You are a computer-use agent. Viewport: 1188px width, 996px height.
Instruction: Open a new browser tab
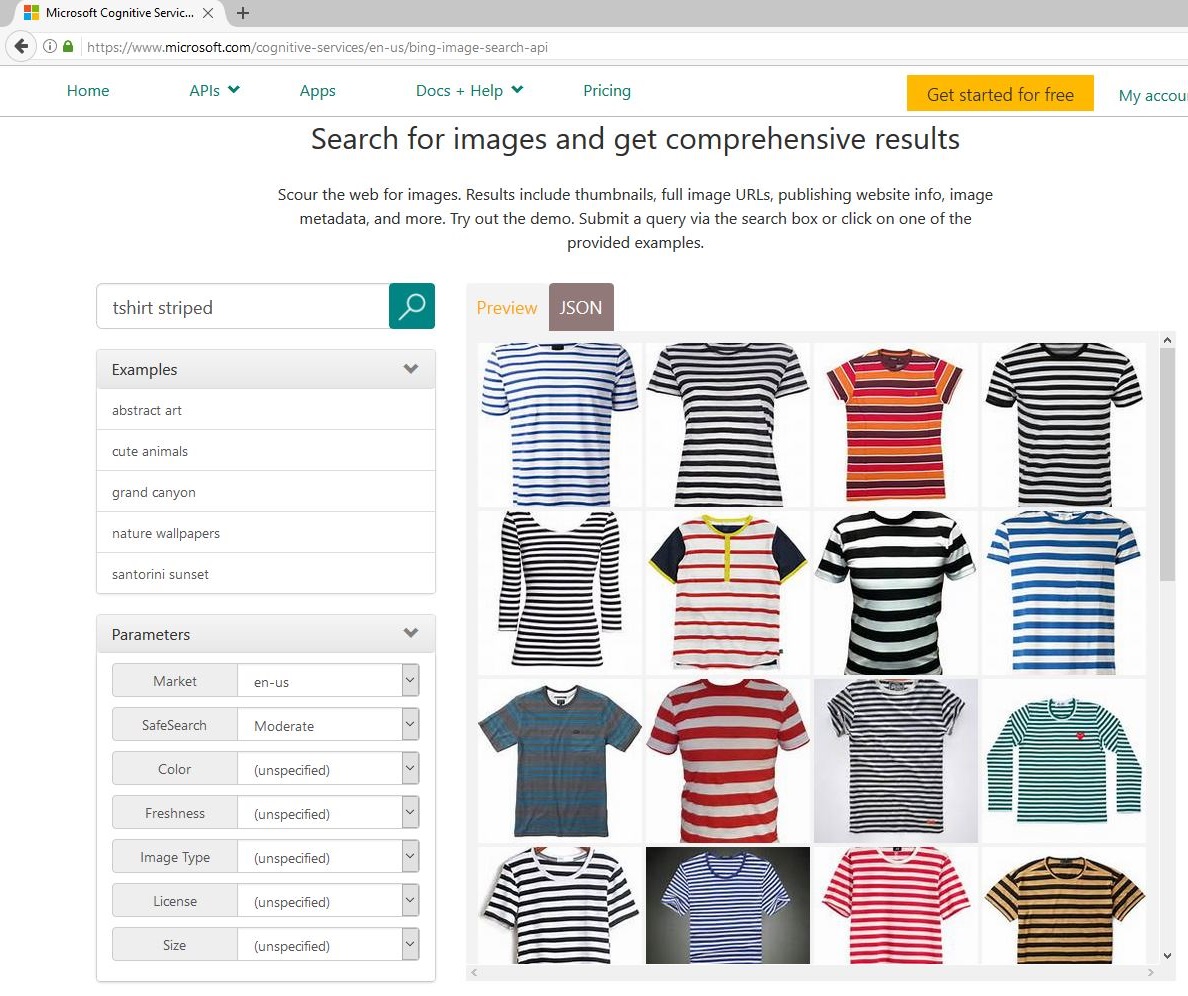pos(243,13)
